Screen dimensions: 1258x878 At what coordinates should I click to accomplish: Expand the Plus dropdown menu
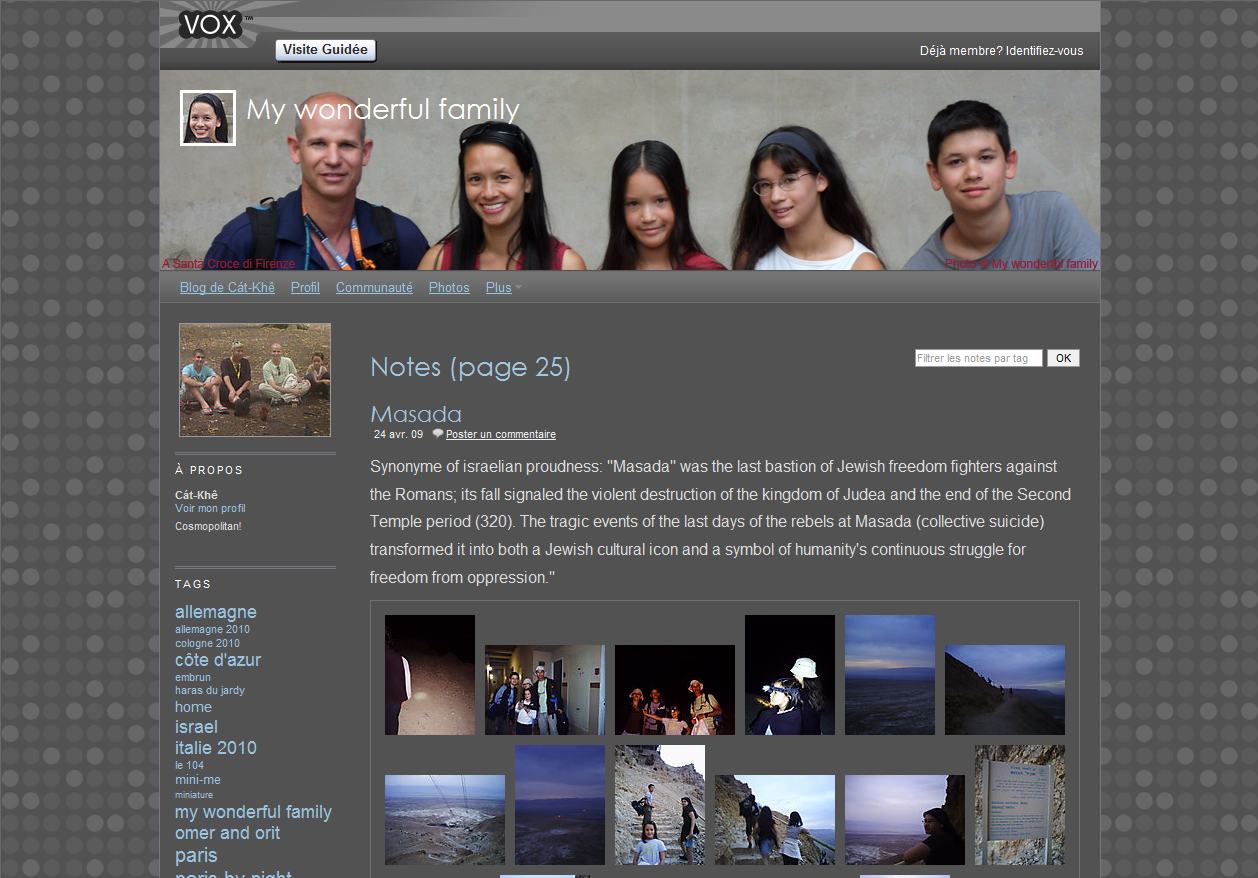[503, 288]
